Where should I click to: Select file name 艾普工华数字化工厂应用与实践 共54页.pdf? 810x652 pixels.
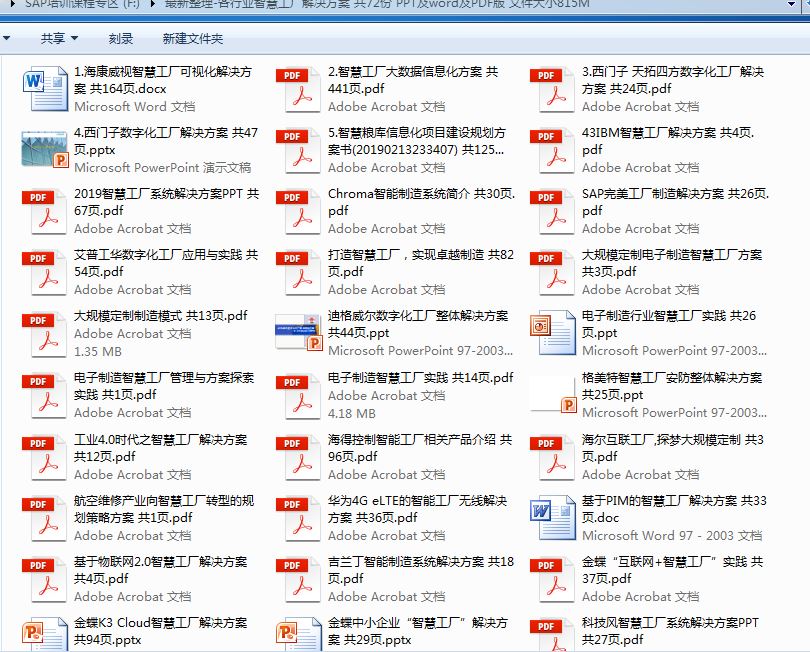pos(166,263)
